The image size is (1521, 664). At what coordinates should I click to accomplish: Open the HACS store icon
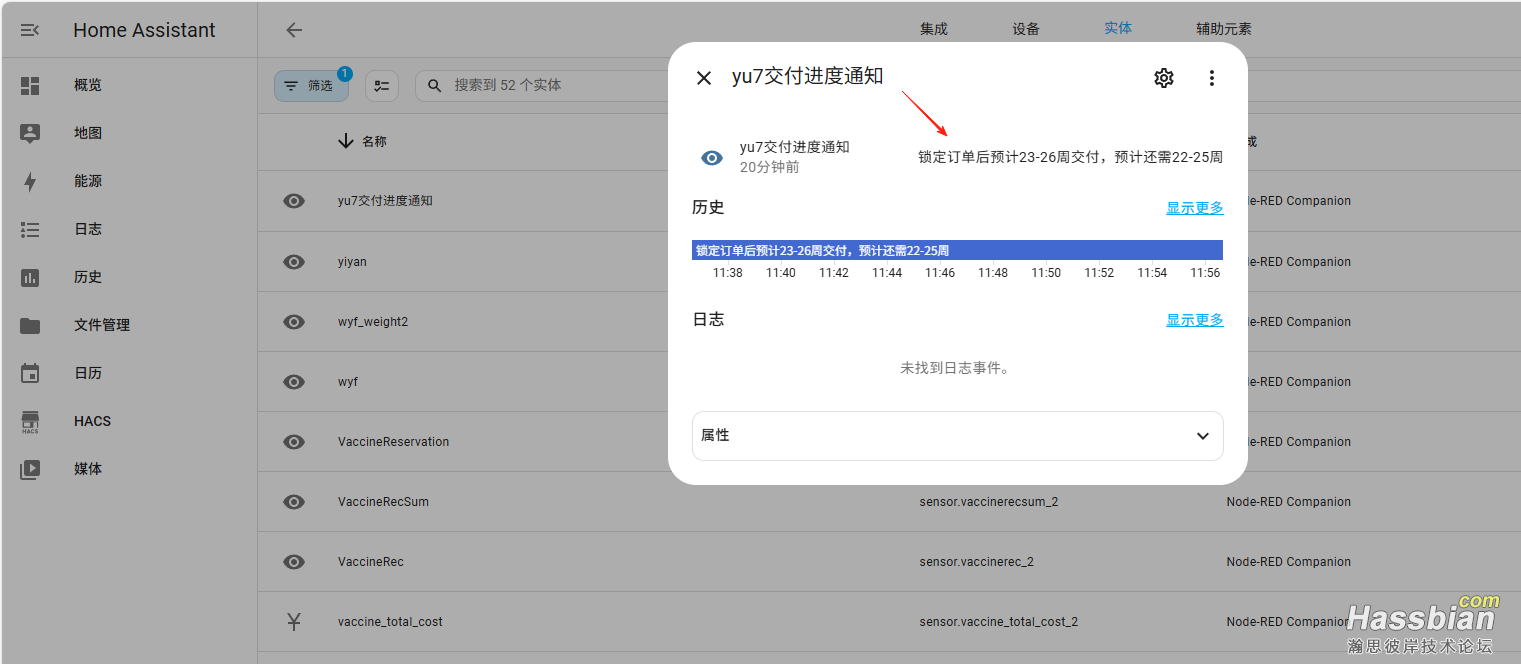pyautogui.click(x=30, y=421)
